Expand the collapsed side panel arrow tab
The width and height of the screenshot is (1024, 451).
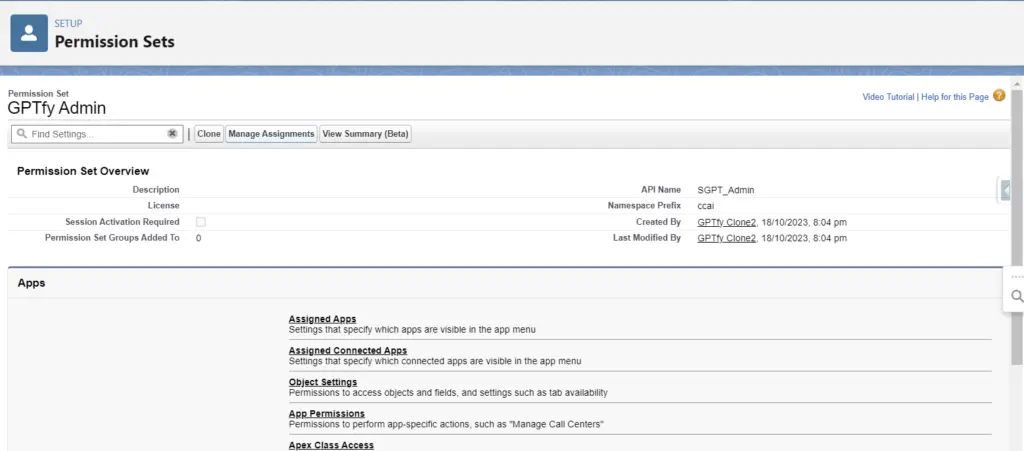coord(1005,190)
